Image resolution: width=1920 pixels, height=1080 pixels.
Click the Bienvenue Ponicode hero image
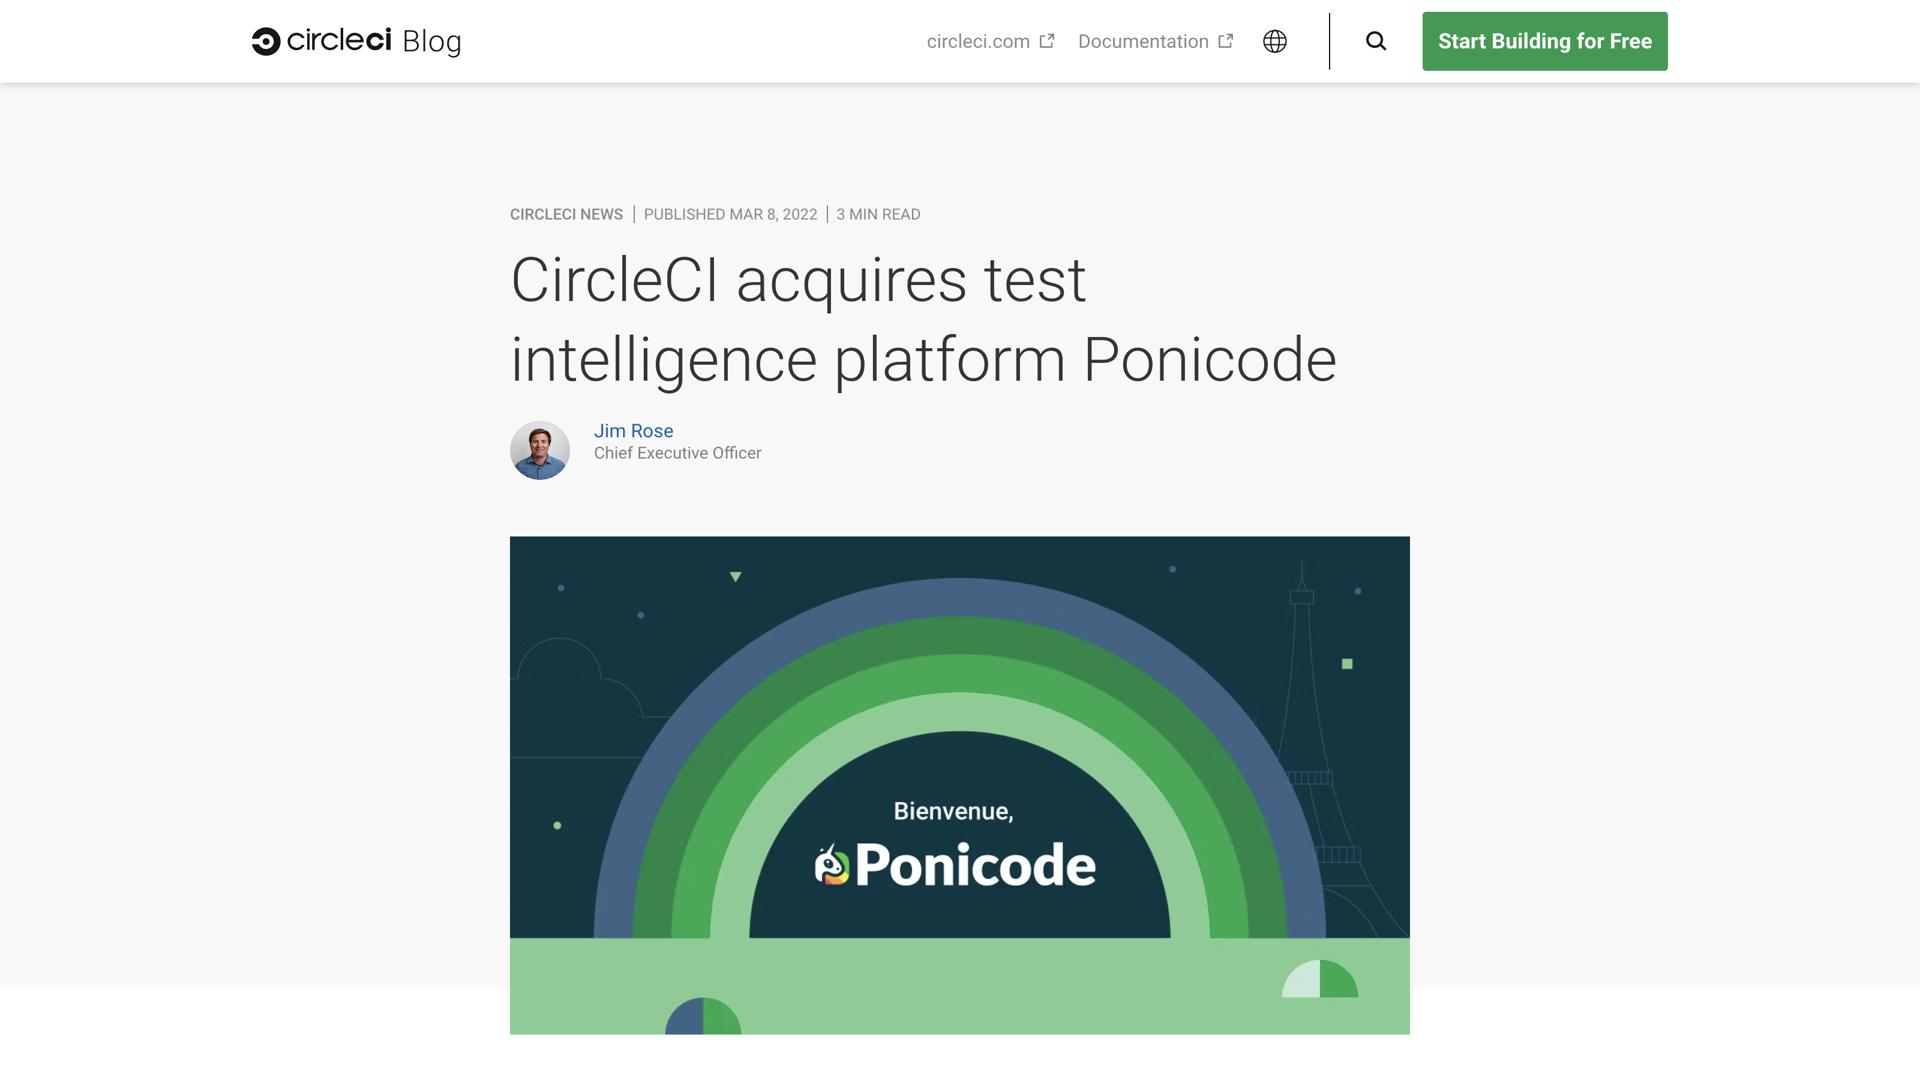click(960, 785)
